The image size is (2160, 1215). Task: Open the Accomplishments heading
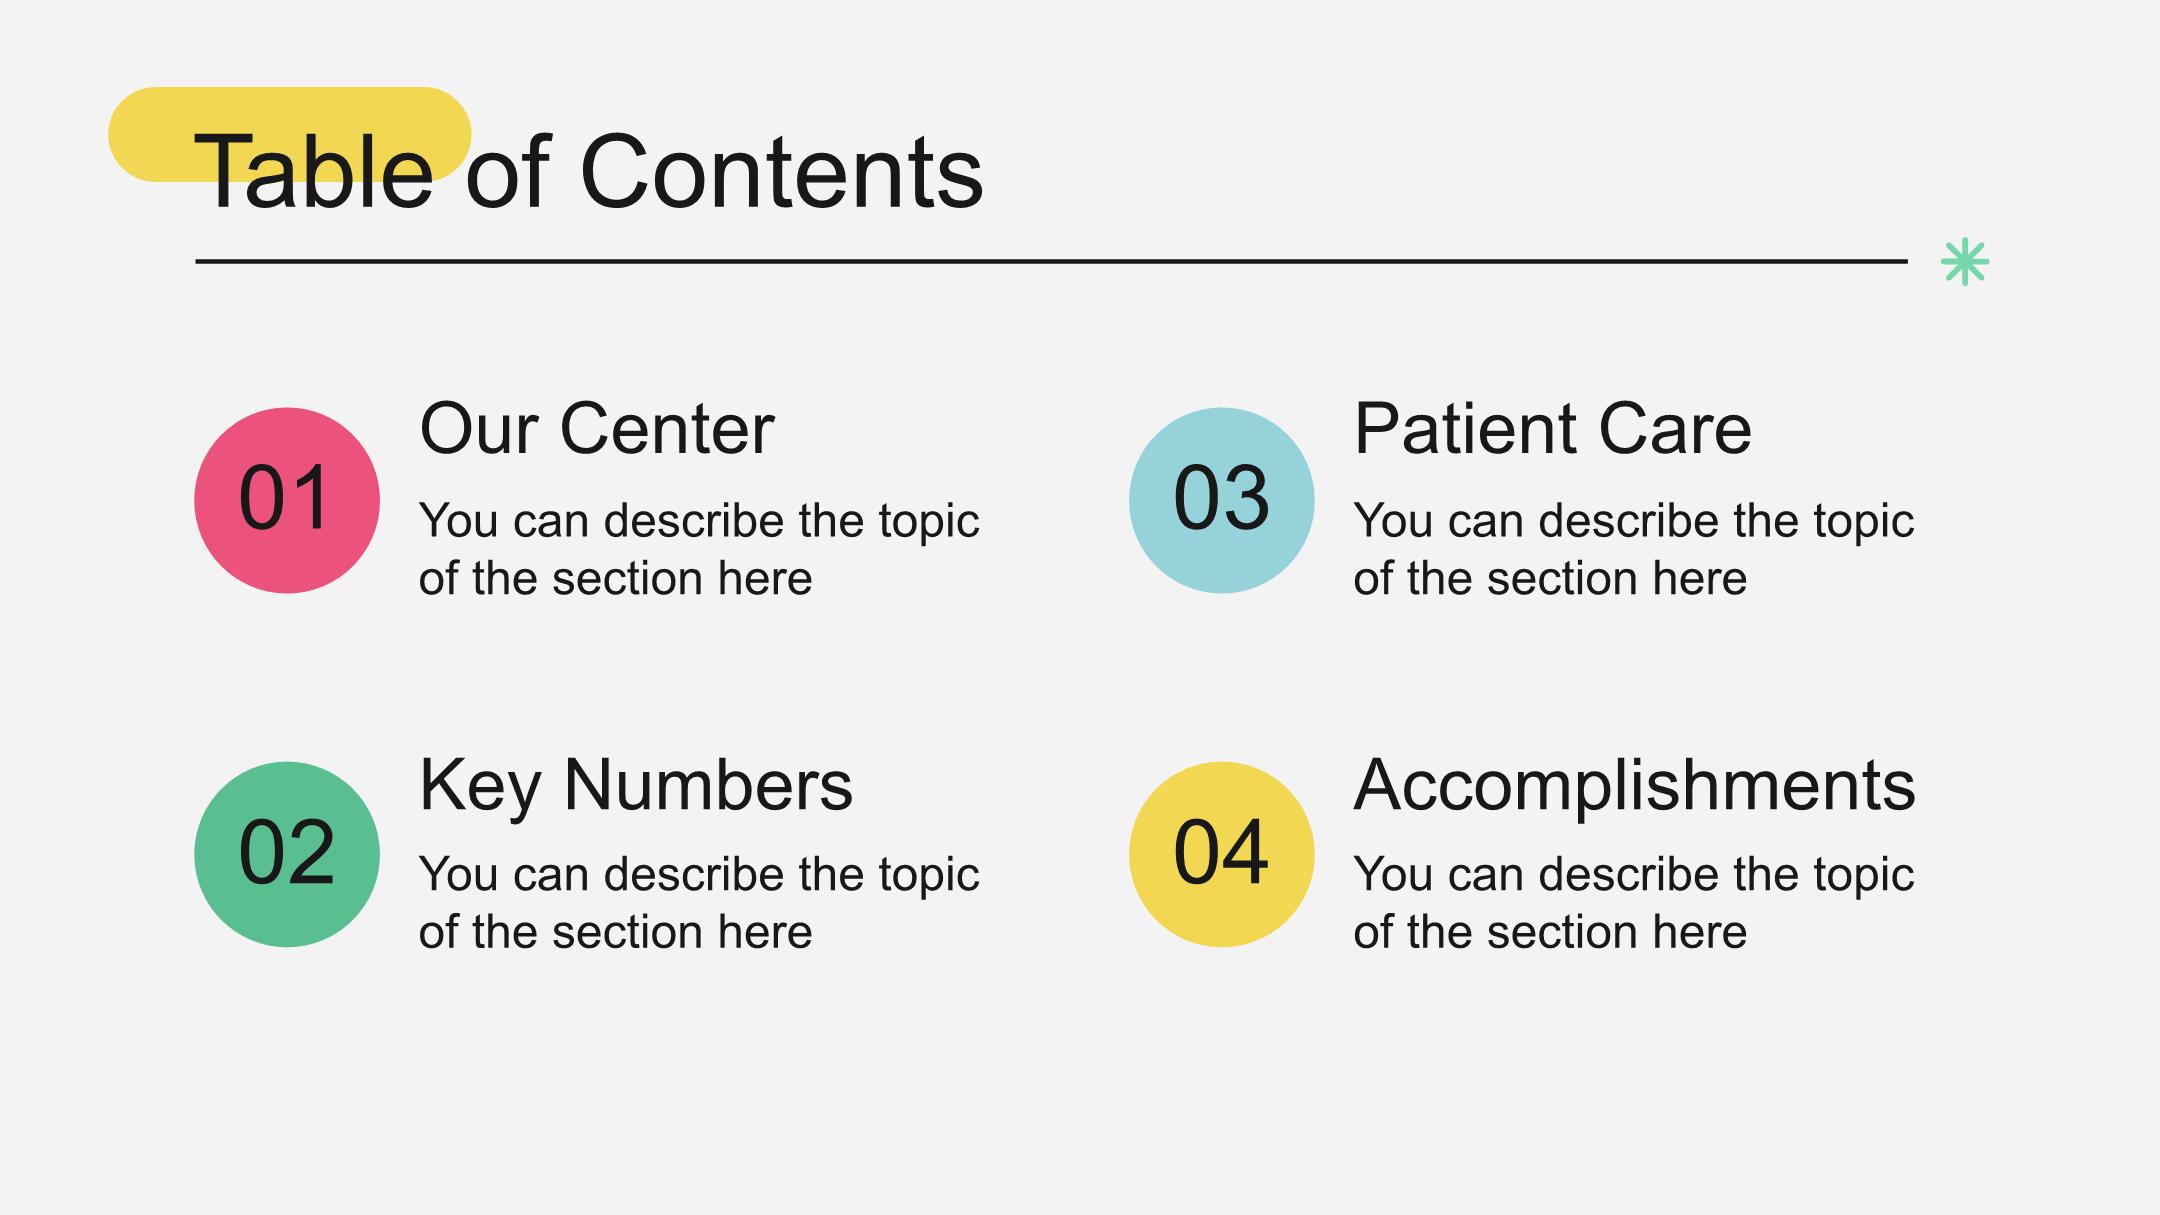(1635, 786)
